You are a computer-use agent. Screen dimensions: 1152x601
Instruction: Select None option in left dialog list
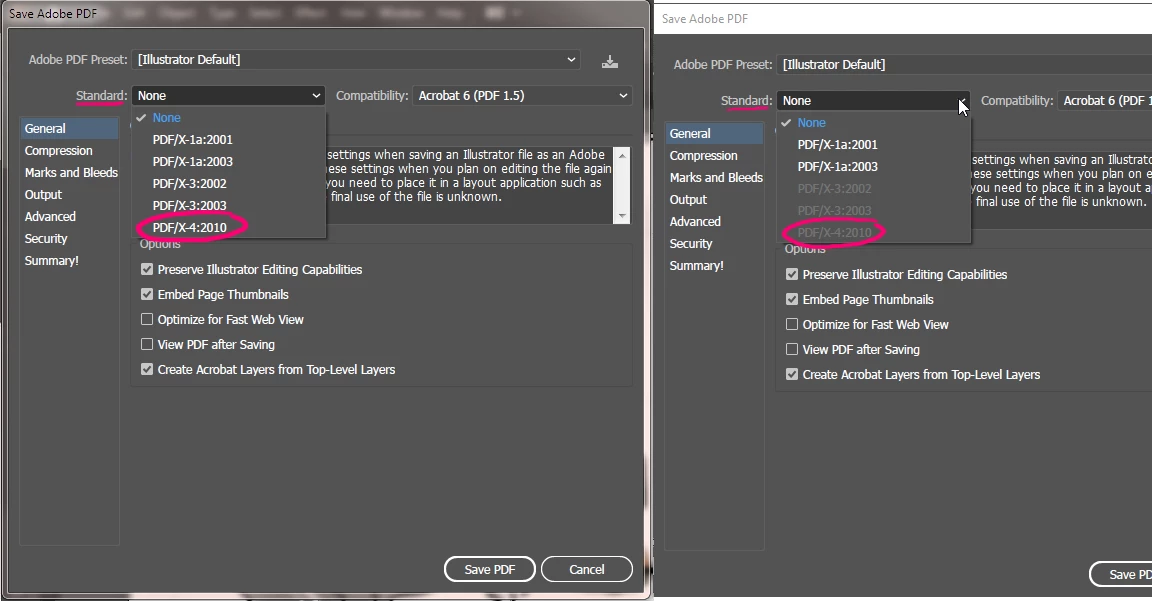point(166,118)
